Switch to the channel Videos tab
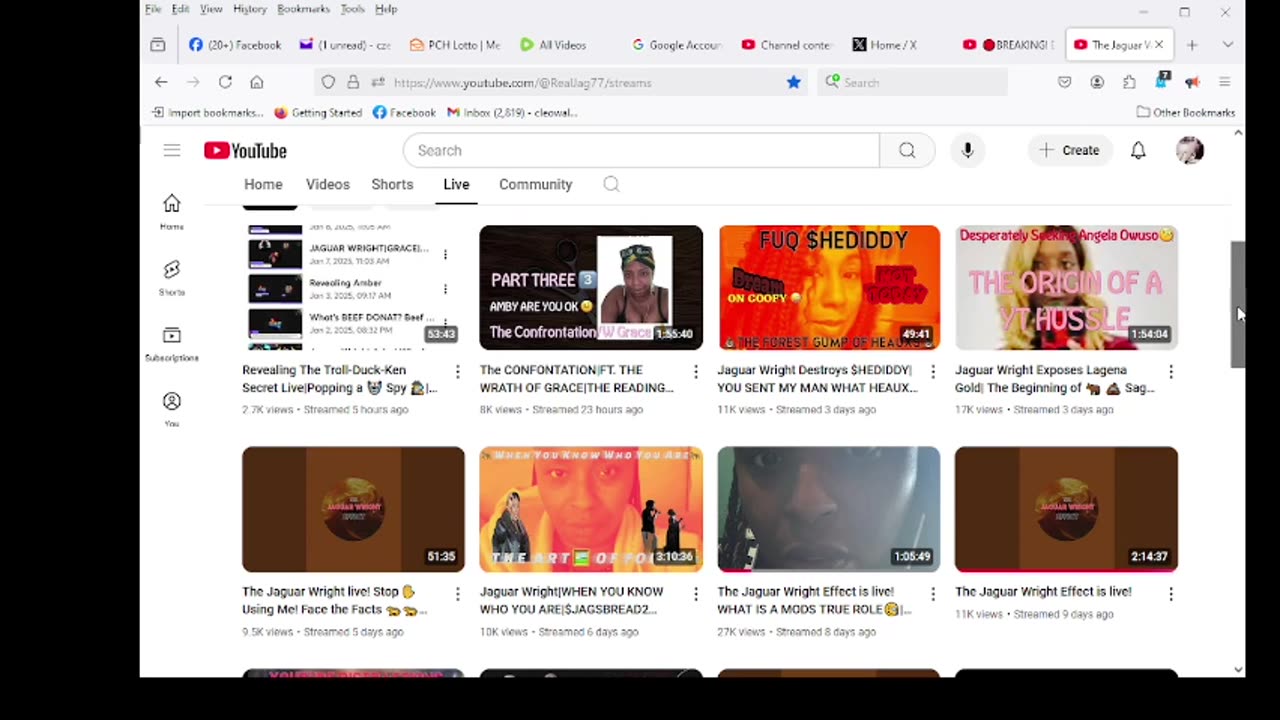1280x720 pixels. 328,184
